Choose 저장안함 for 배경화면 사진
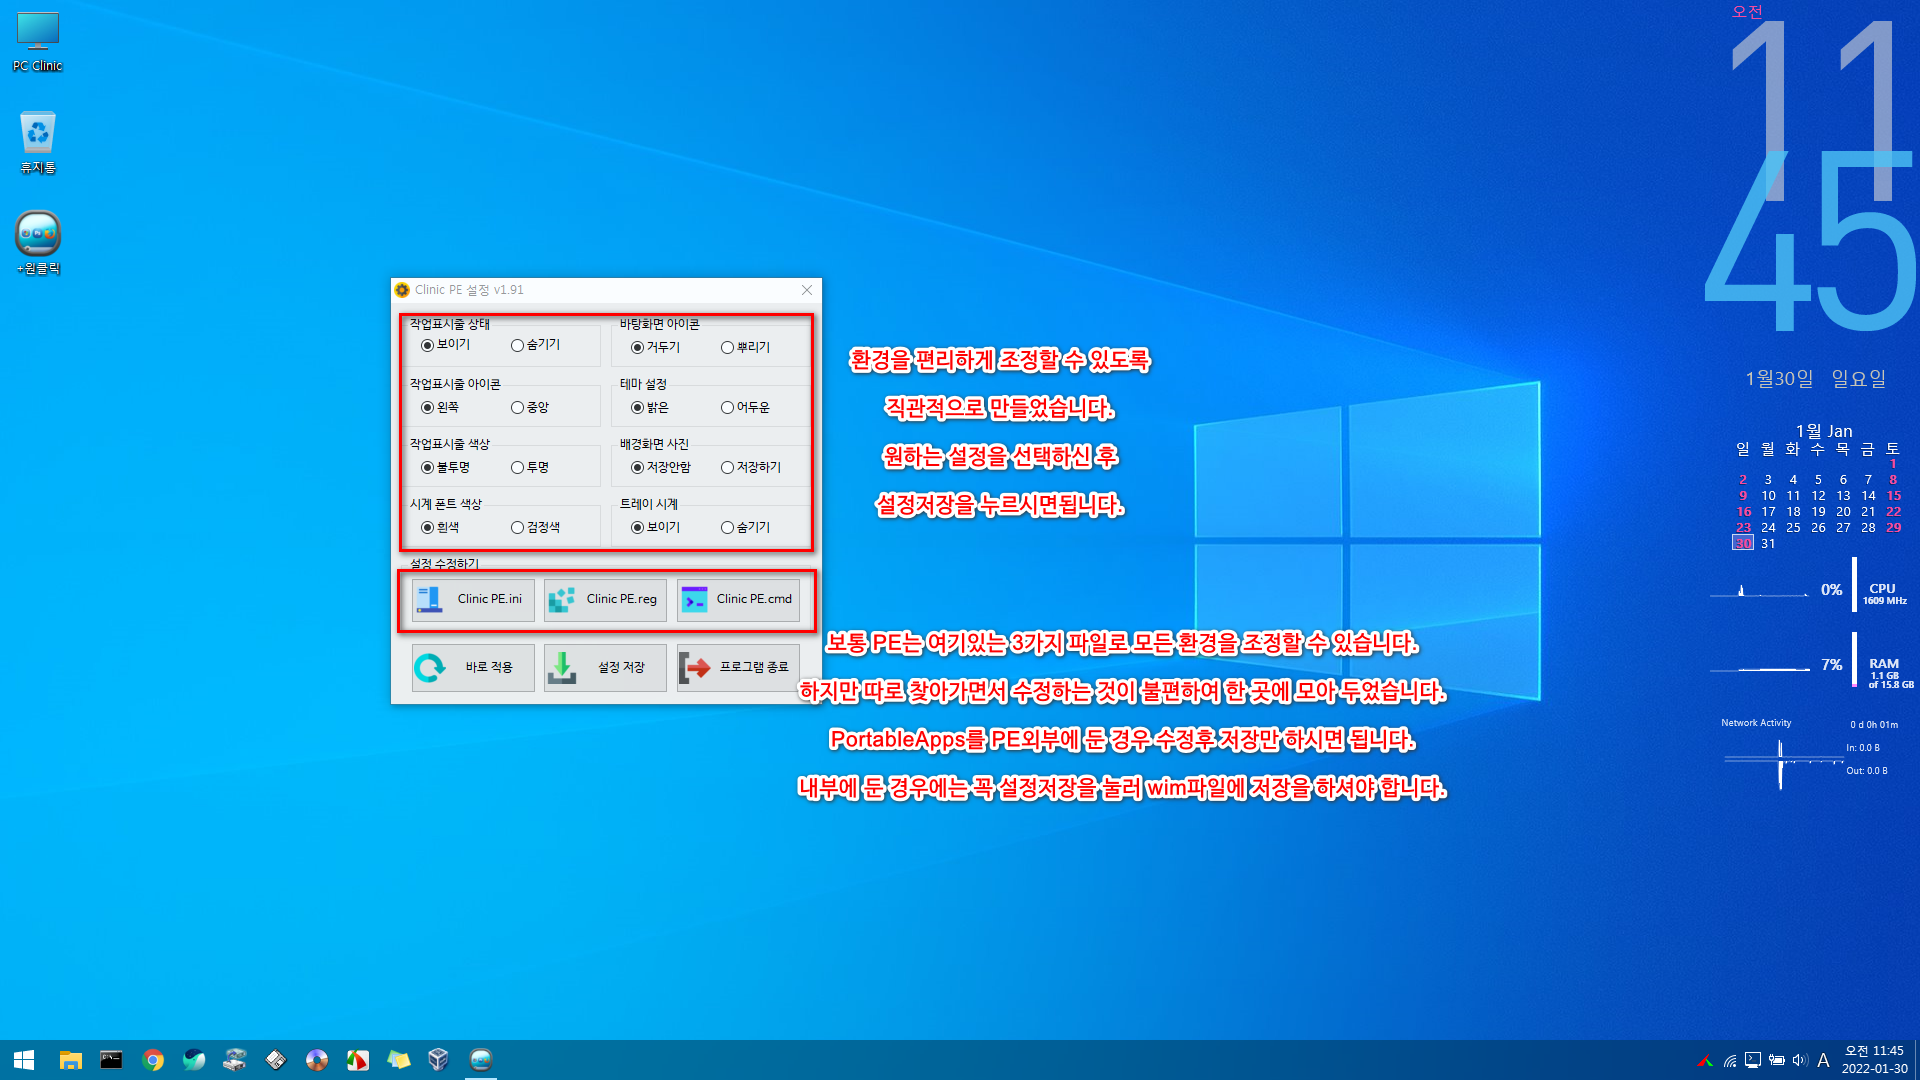Screen dimensions: 1920x1080 pyautogui.click(x=661, y=468)
